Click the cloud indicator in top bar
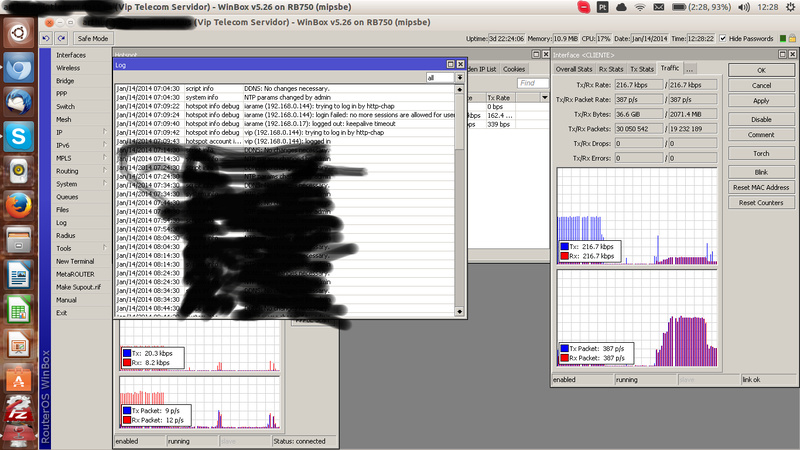Screen dimensions: 800x450 pos(621,7)
